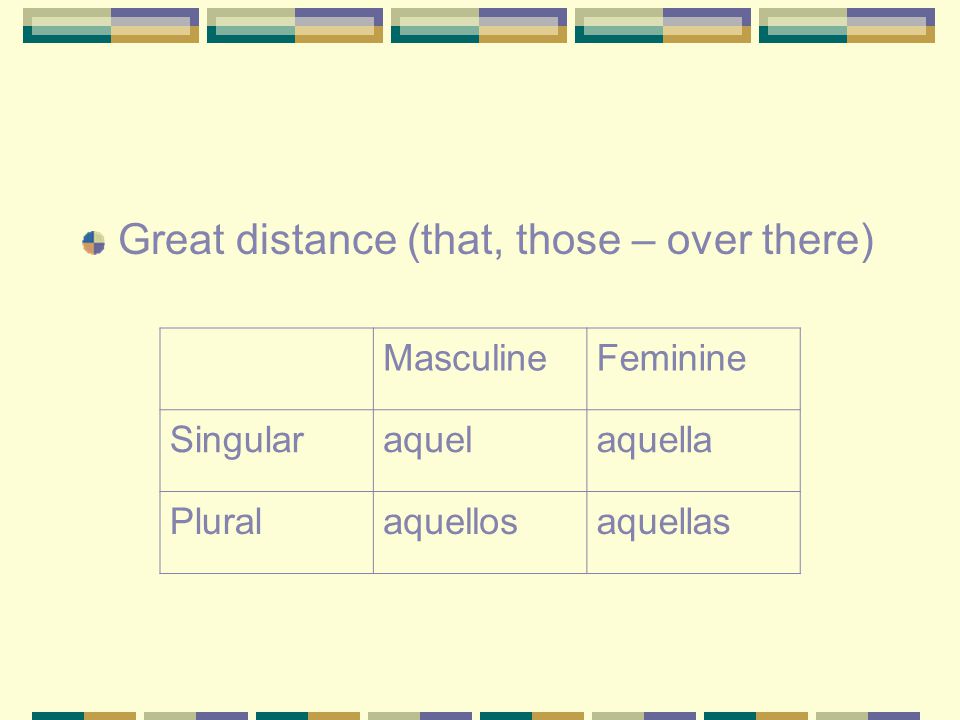960x720 pixels.
Task: Click the word 'those' in the heading
Action: pos(568,239)
